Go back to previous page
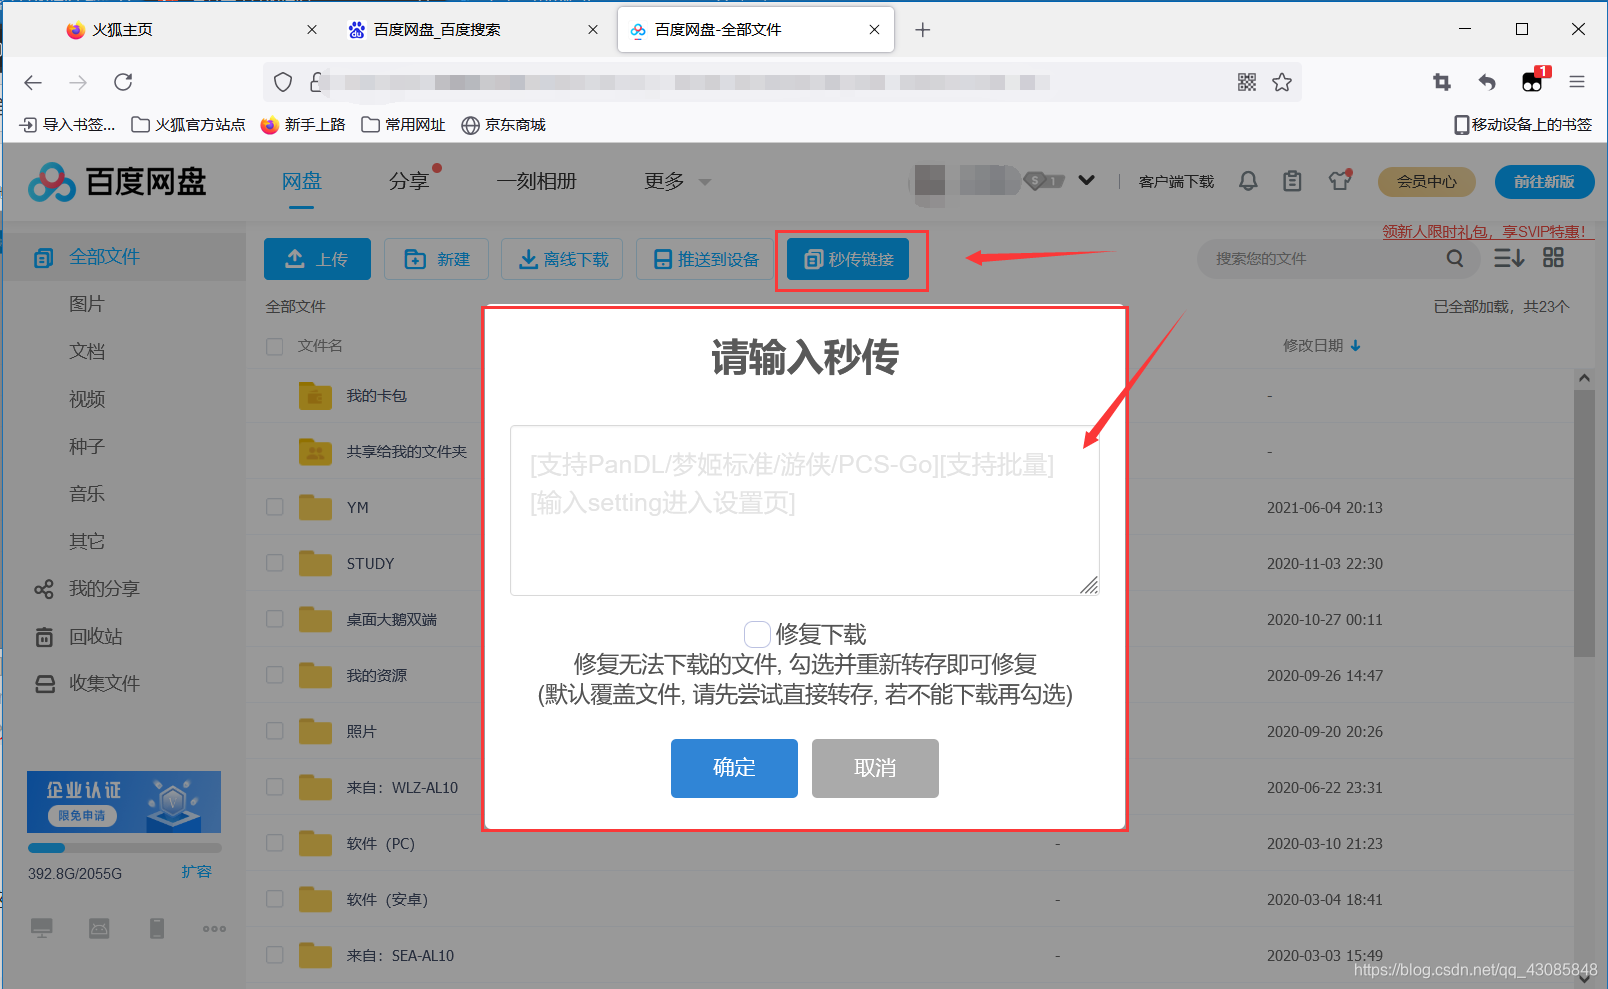 (33, 82)
